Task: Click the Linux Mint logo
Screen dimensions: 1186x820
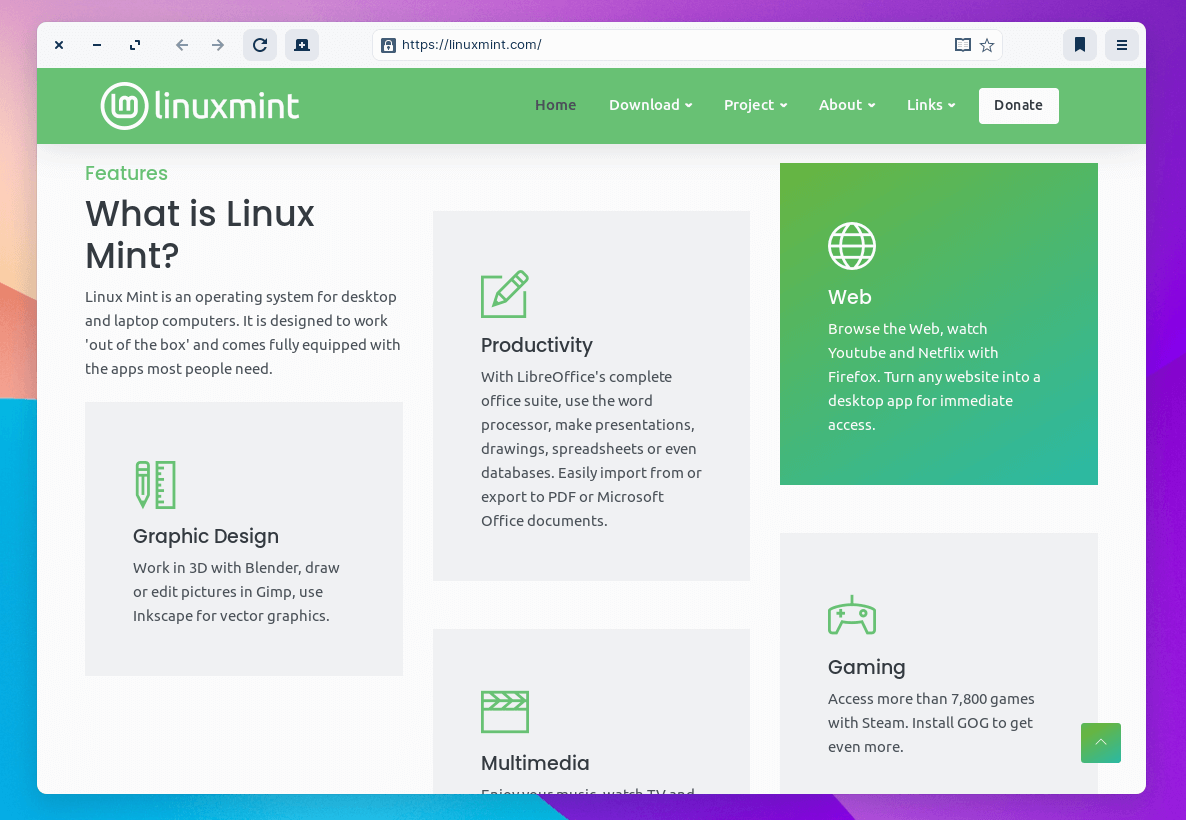Action: click(200, 106)
